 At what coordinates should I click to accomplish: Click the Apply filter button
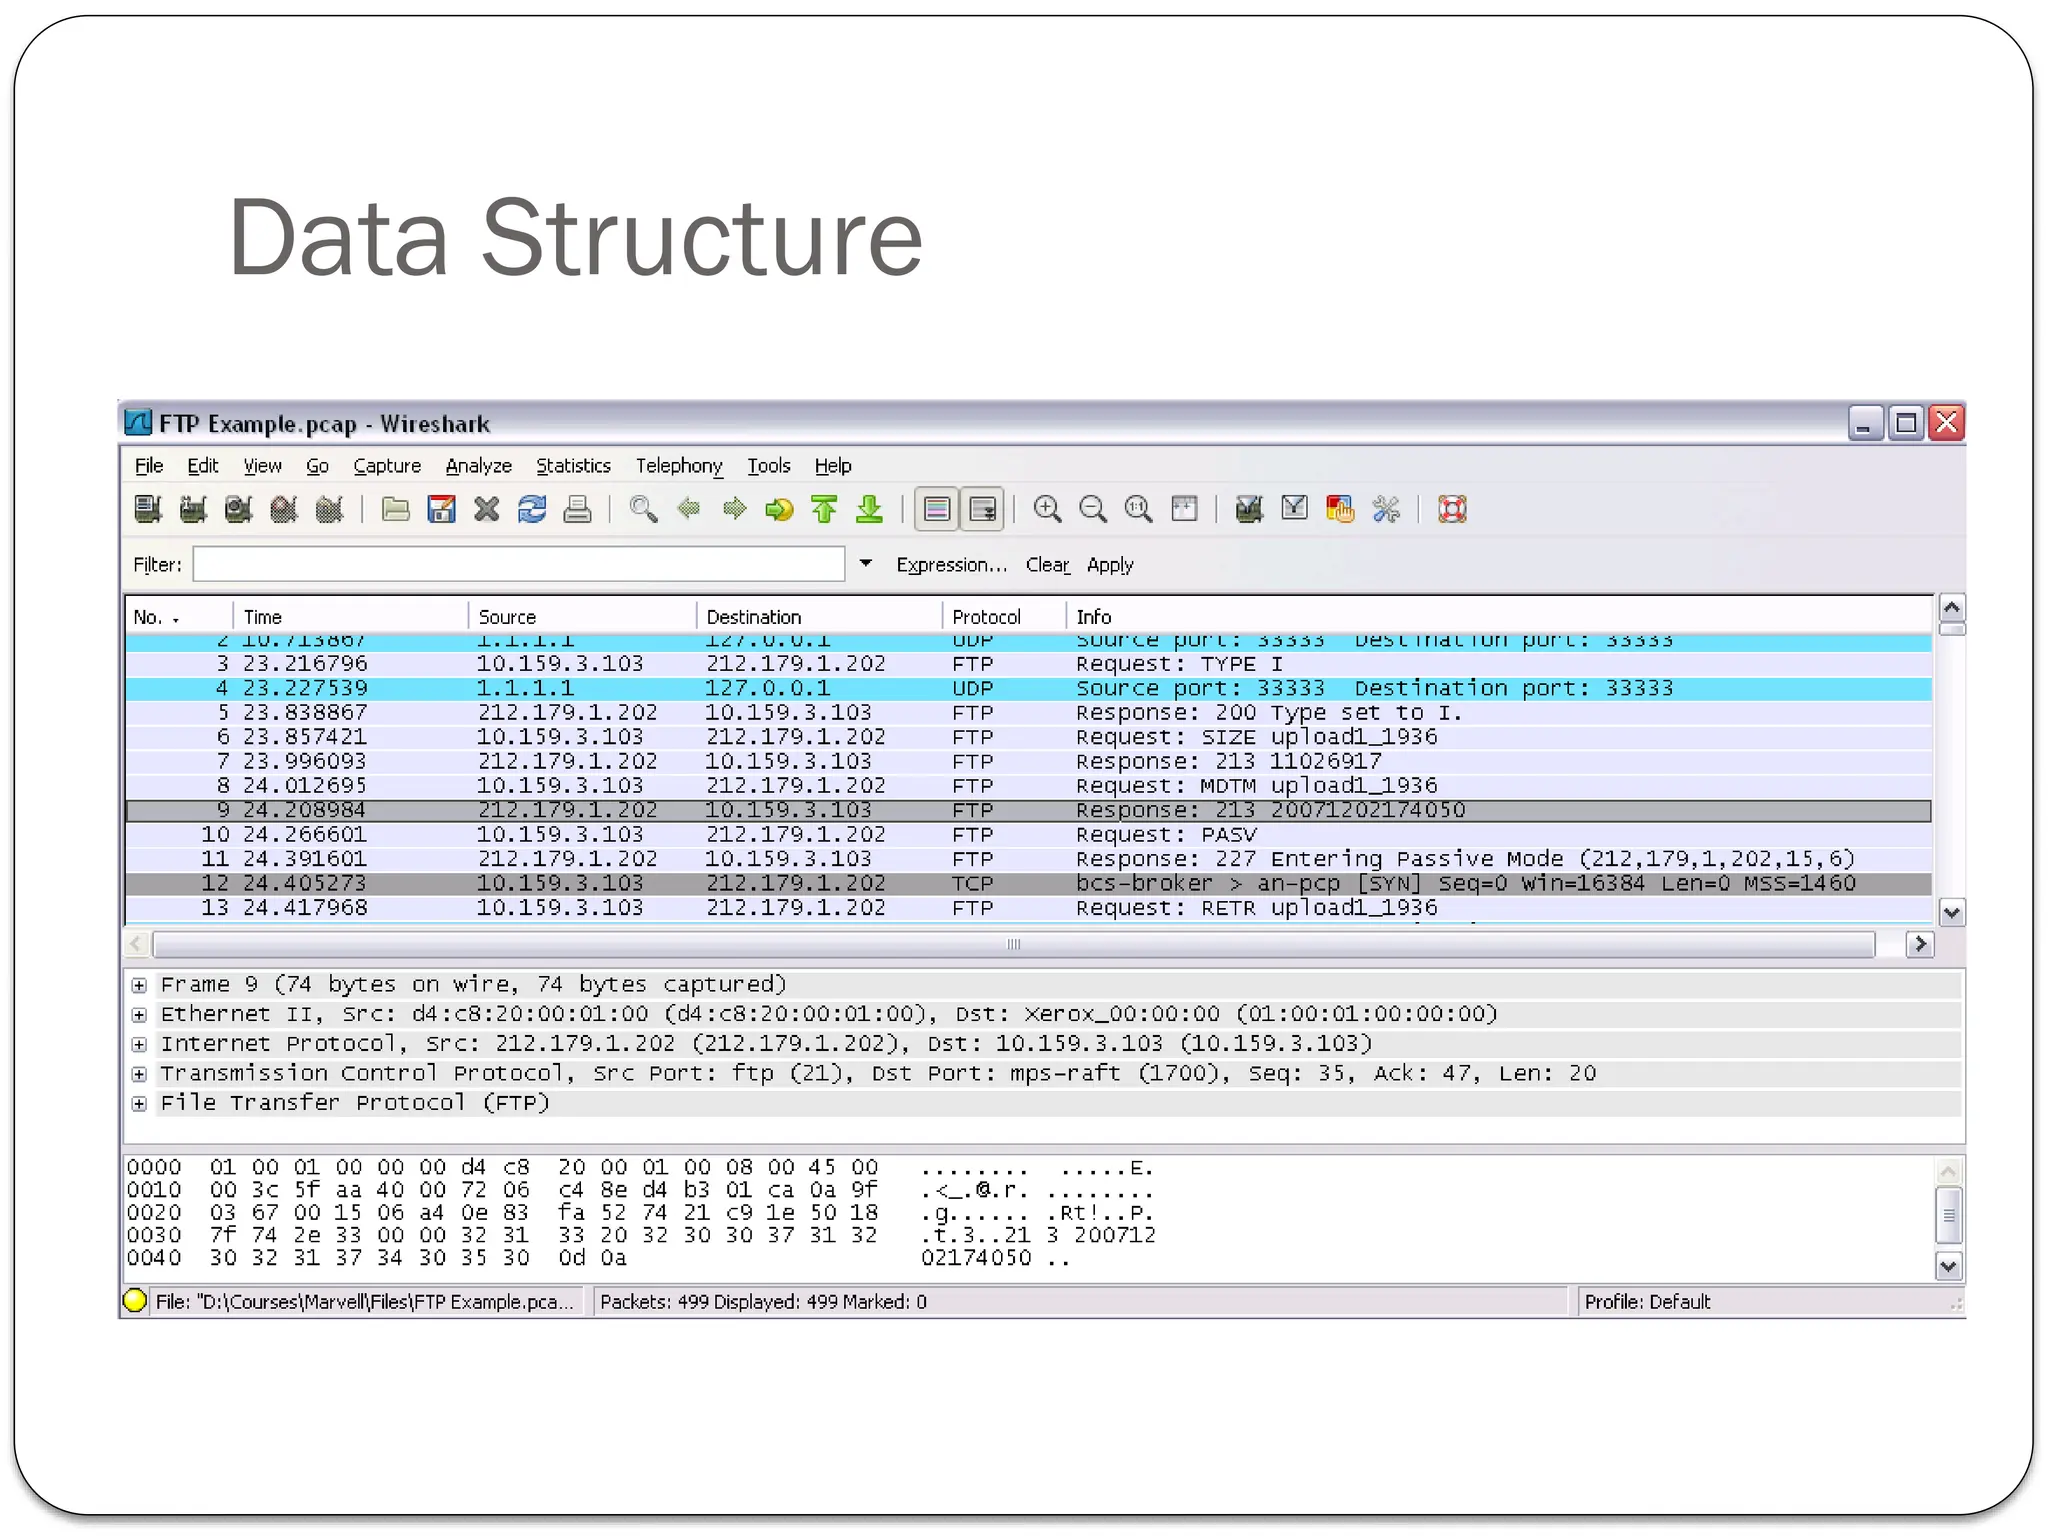point(1110,565)
